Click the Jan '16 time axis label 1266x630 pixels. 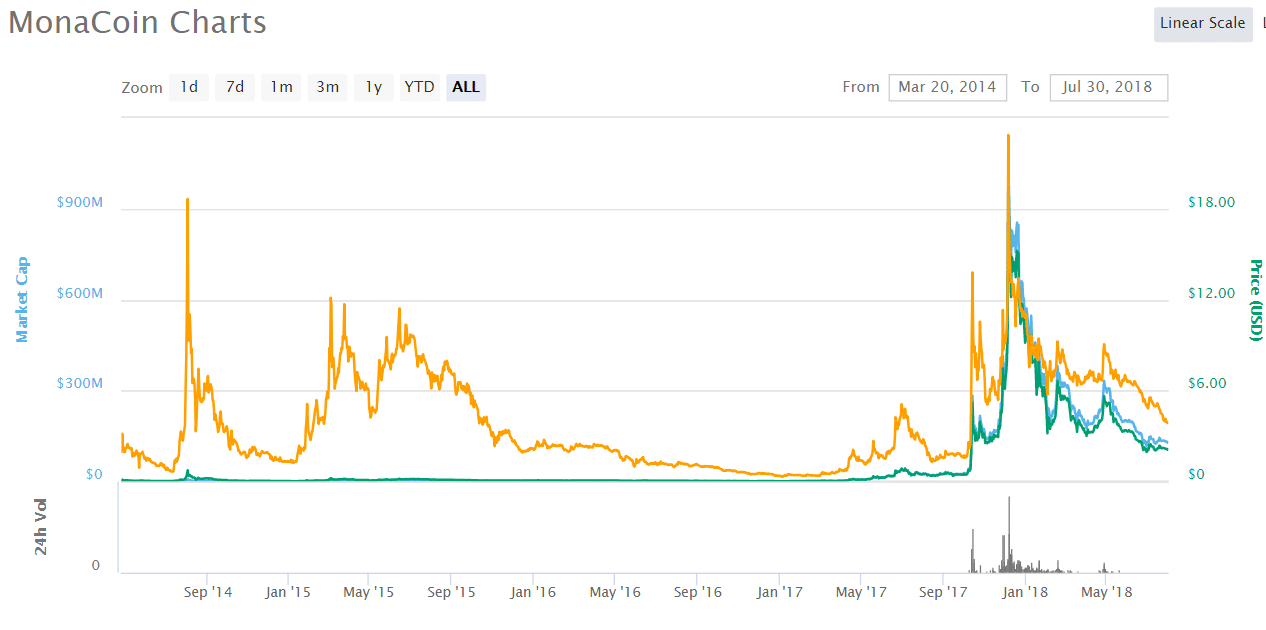point(533,592)
